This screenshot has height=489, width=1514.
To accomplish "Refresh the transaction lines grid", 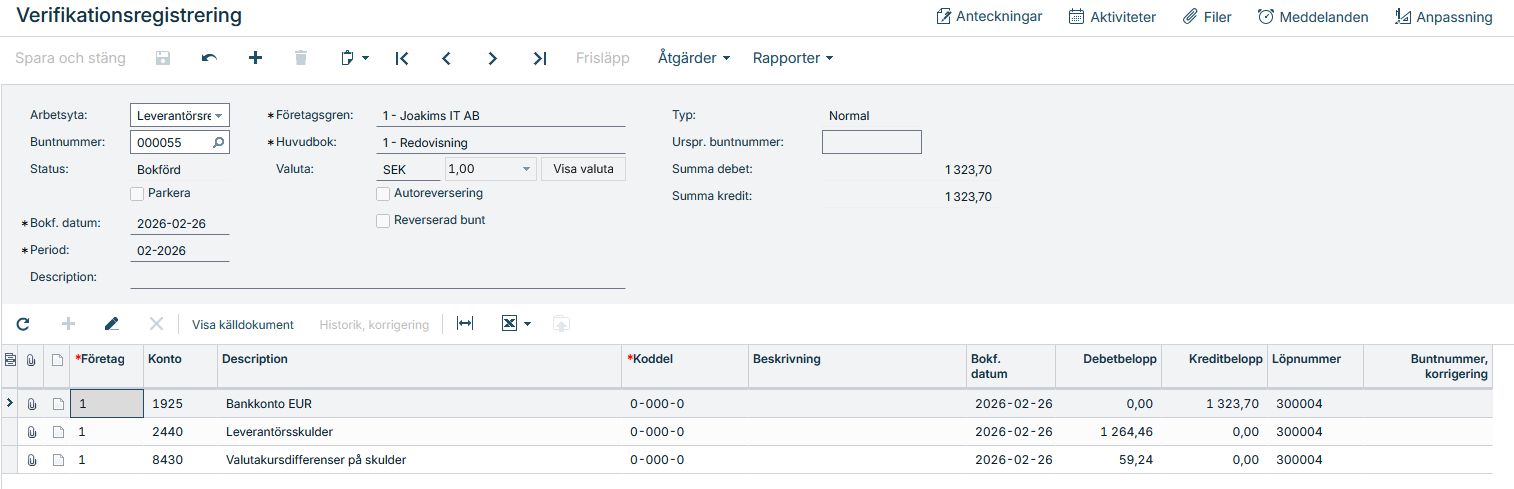I will tap(23, 324).
